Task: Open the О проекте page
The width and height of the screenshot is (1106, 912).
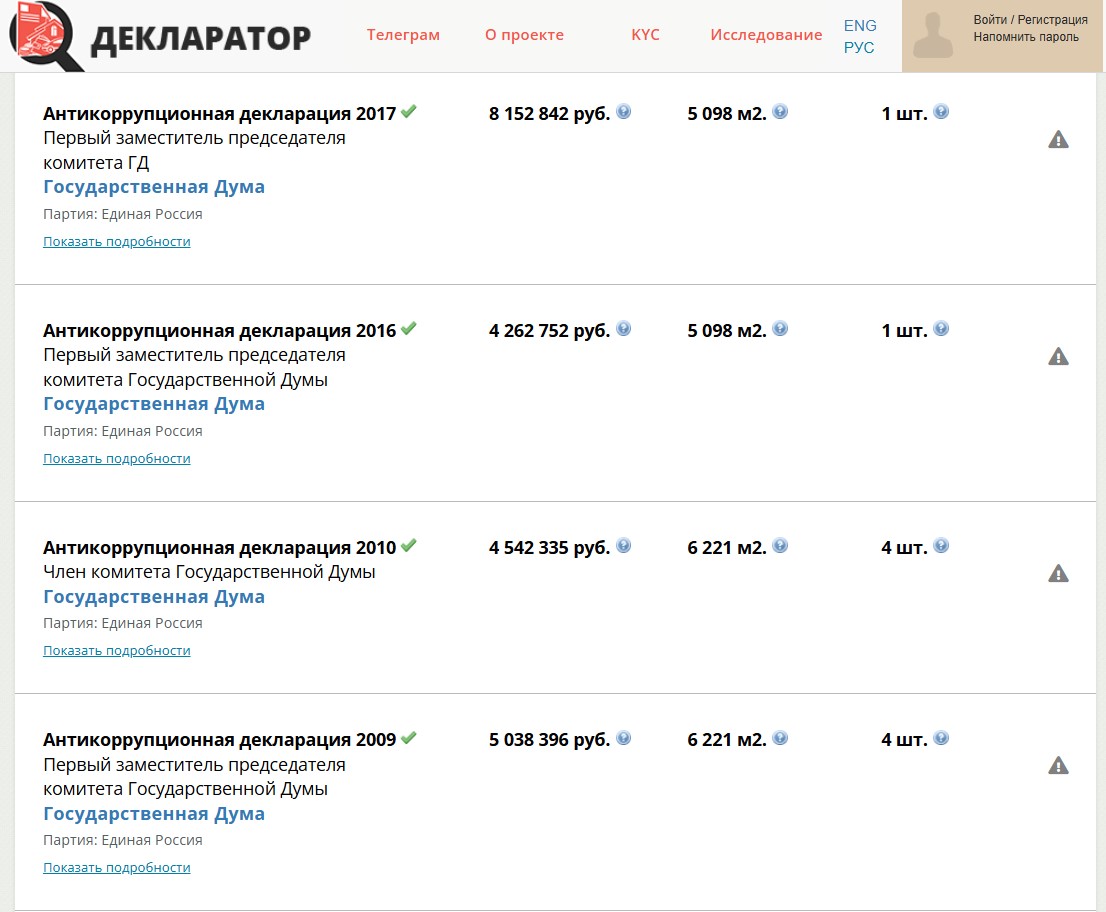Action: point(524,35)
